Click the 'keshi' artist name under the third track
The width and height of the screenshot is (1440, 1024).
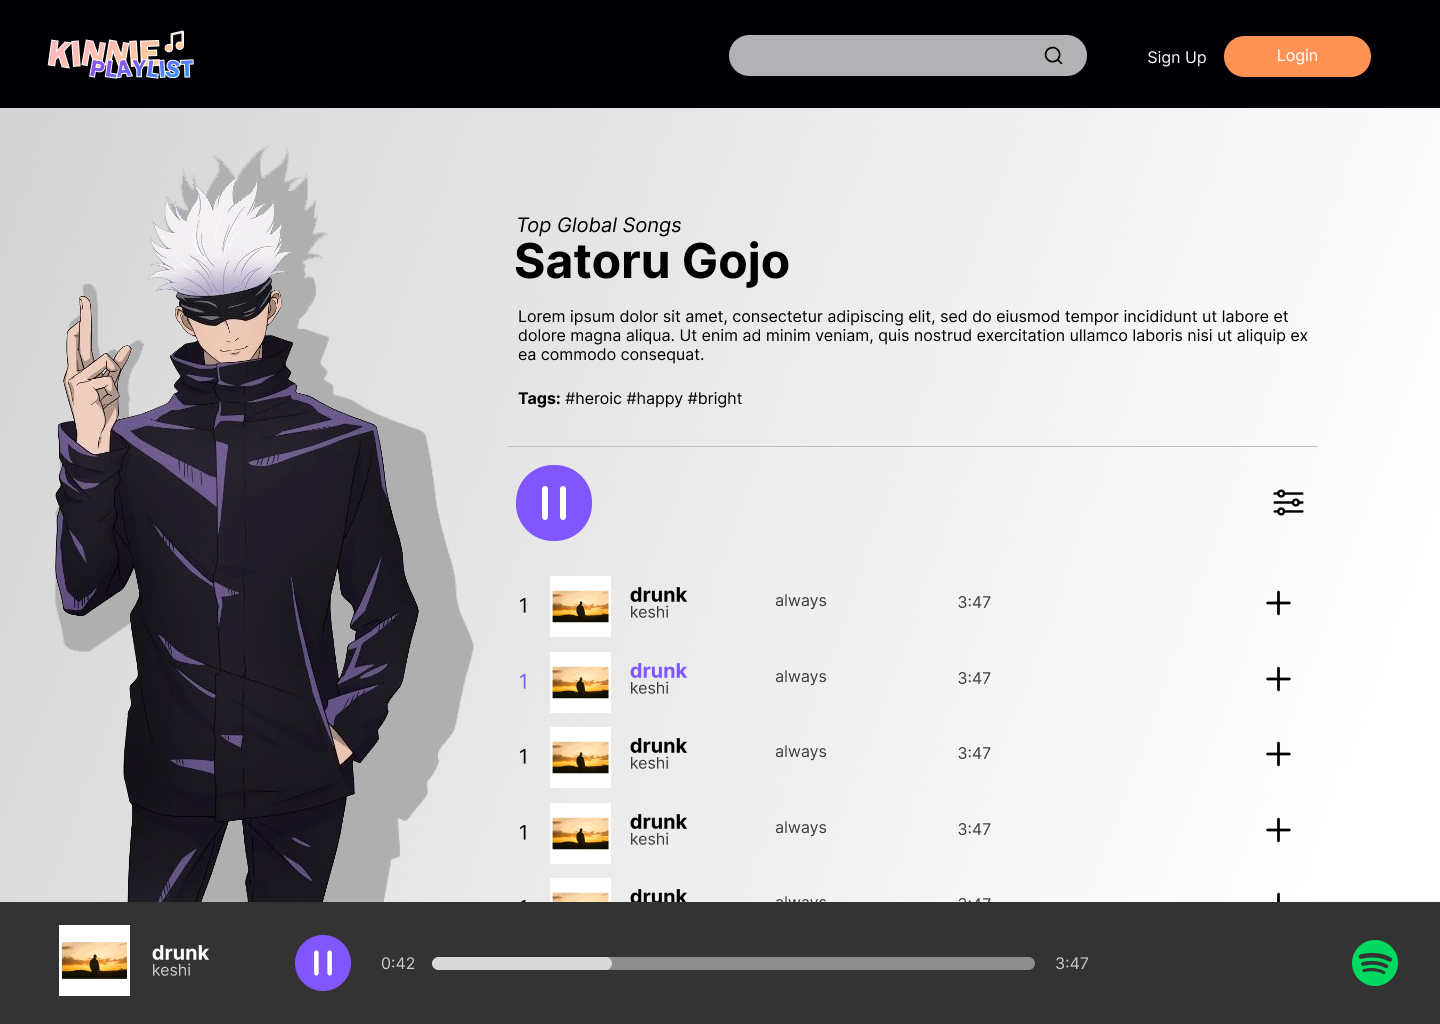[649, 763]
